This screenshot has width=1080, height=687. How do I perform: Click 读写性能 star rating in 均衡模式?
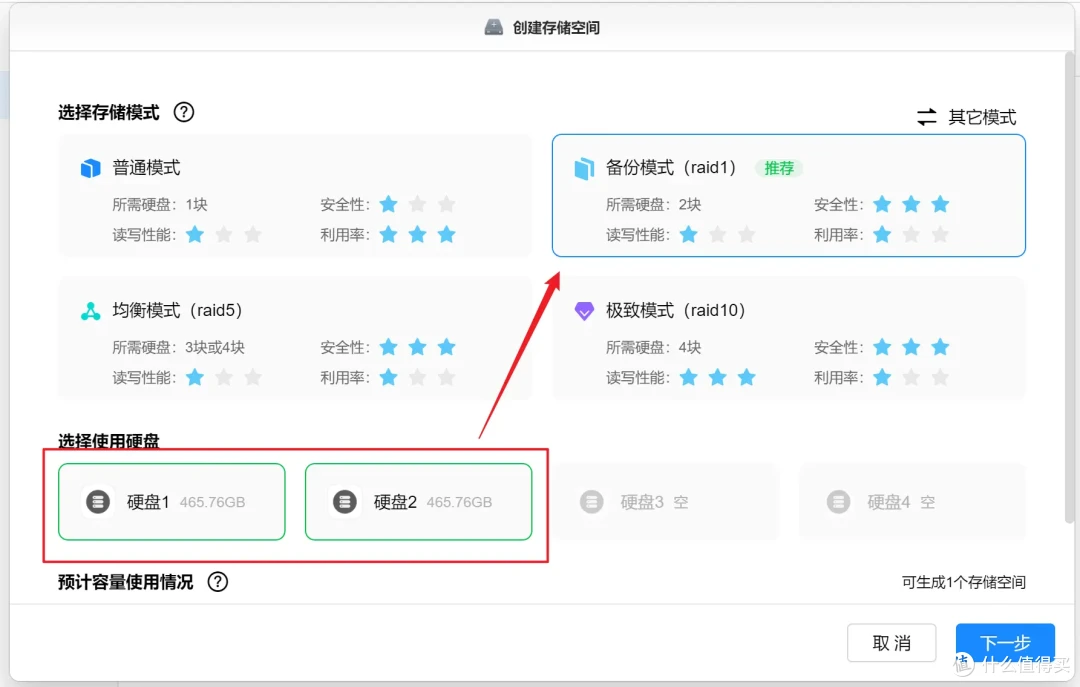click(224, 377)
